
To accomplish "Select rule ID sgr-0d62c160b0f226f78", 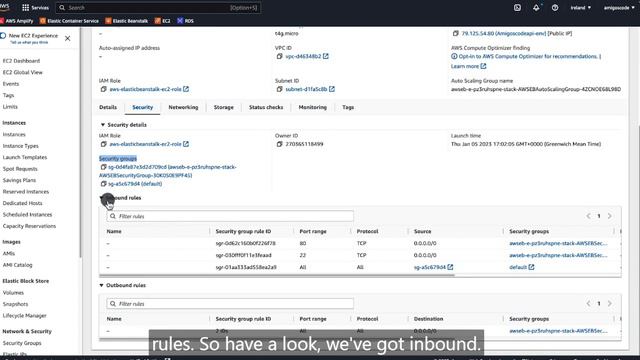I will pos(246,243).
